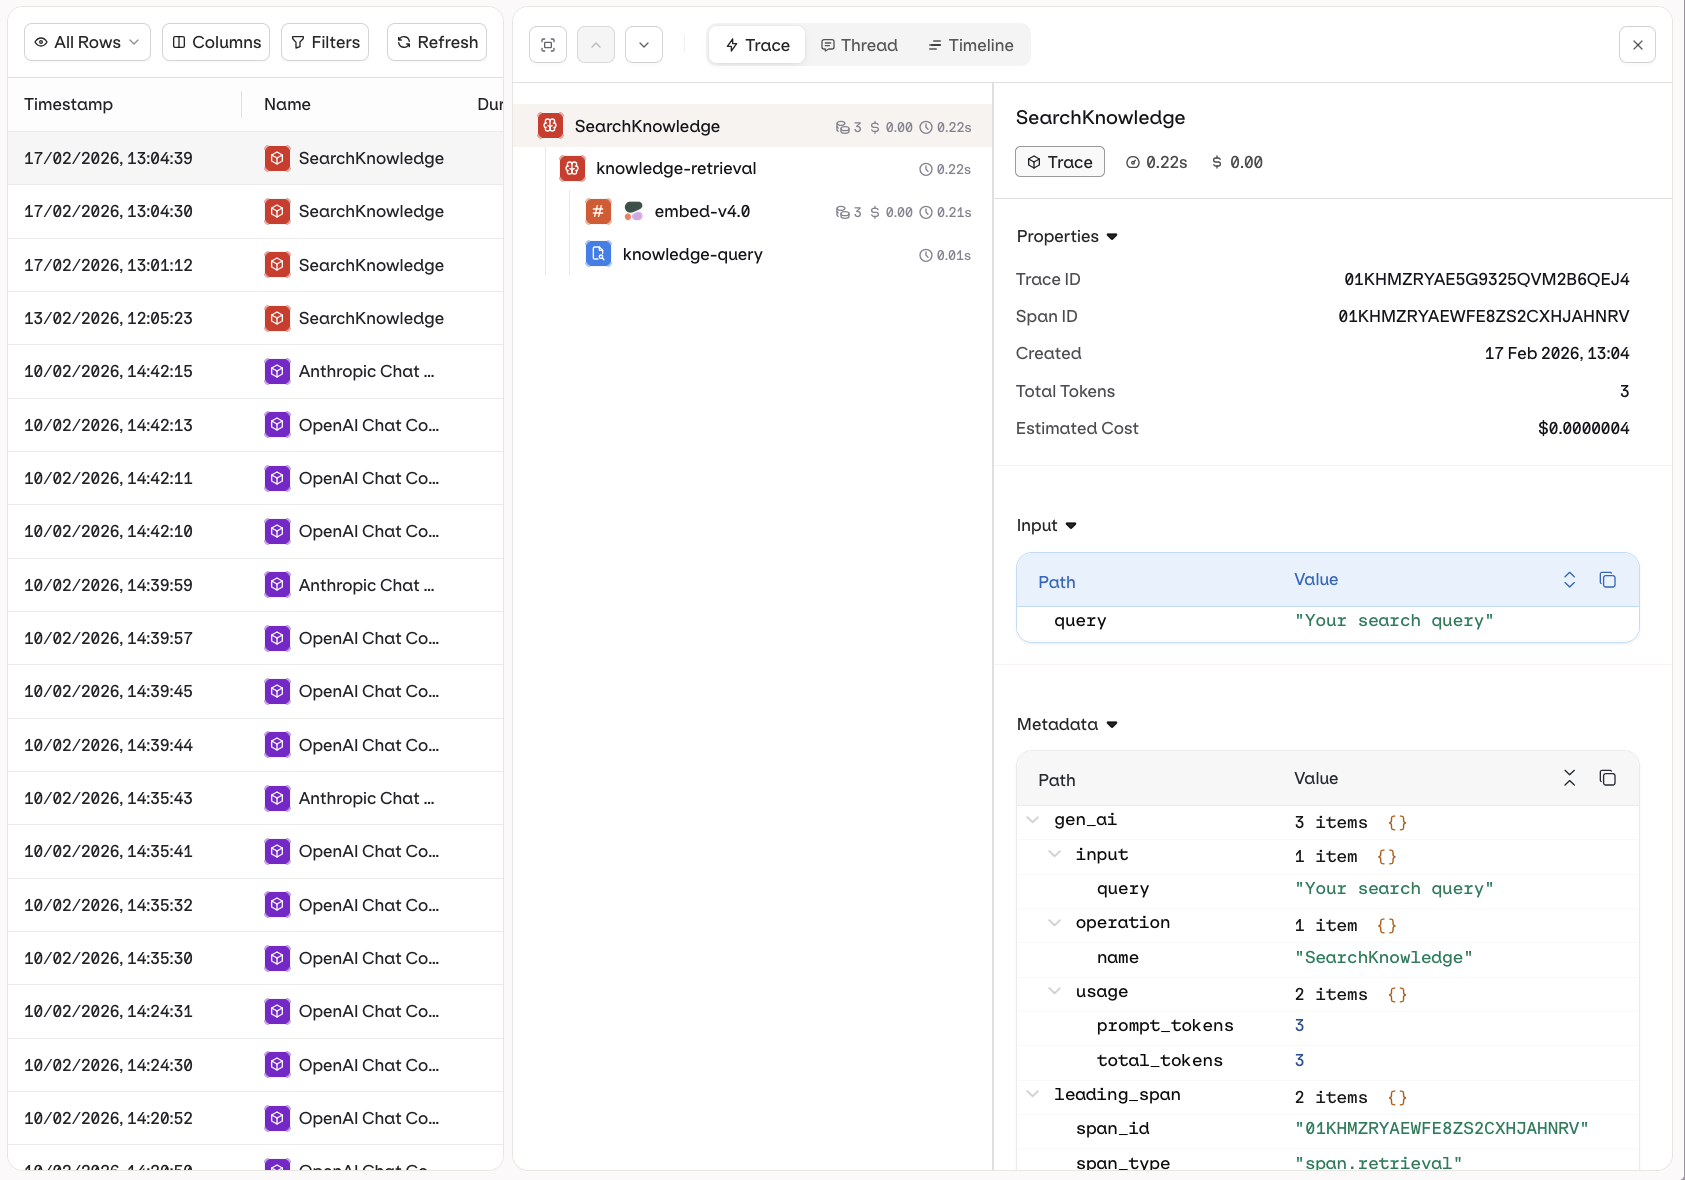Open Anthropic Chat row at 14:35:43

tap(255, 798)
